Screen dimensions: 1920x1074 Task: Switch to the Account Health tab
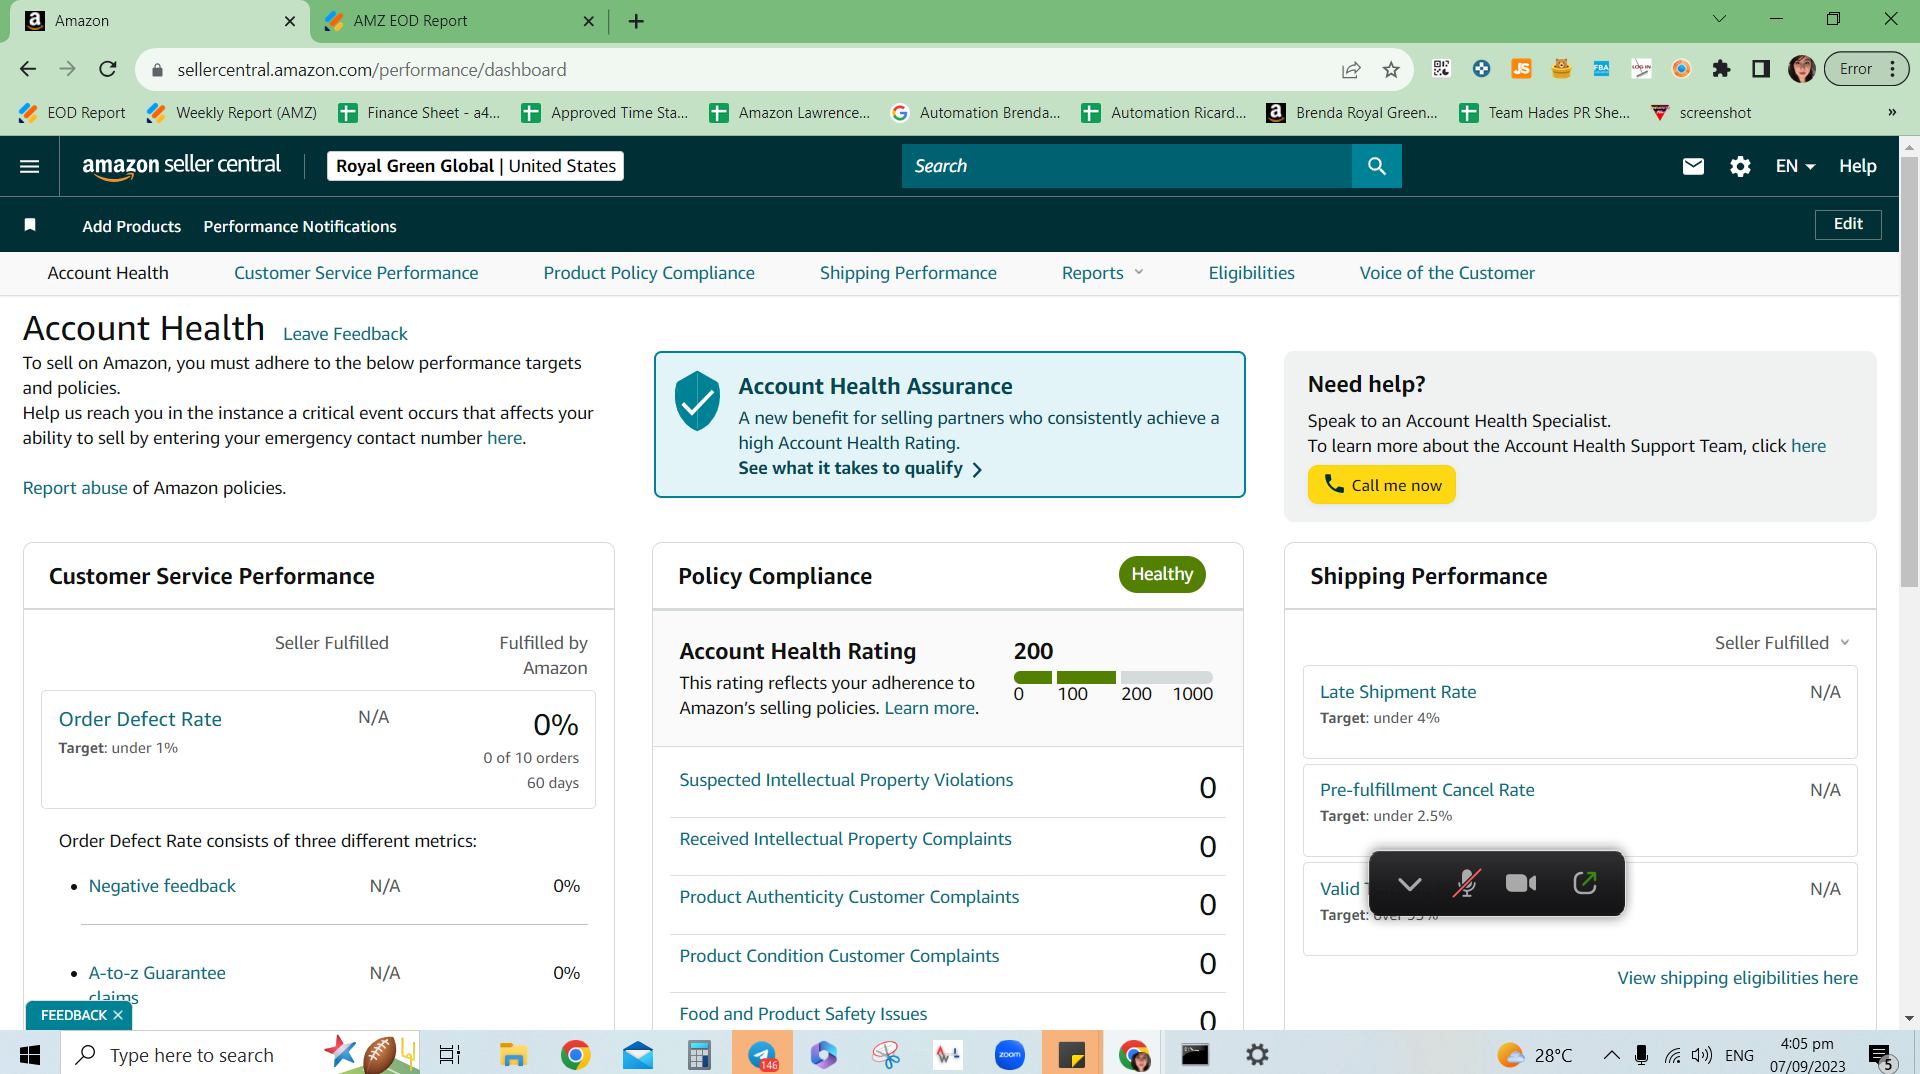click(x=108, y=273)
